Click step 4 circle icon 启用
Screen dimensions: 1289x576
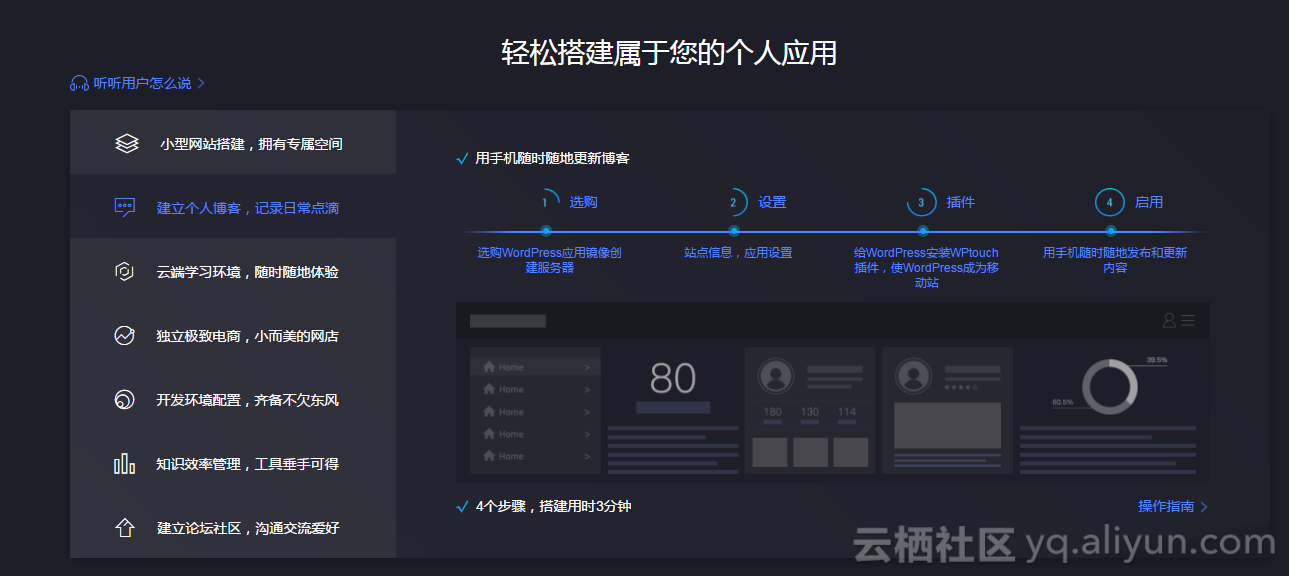pos(1110,202)
